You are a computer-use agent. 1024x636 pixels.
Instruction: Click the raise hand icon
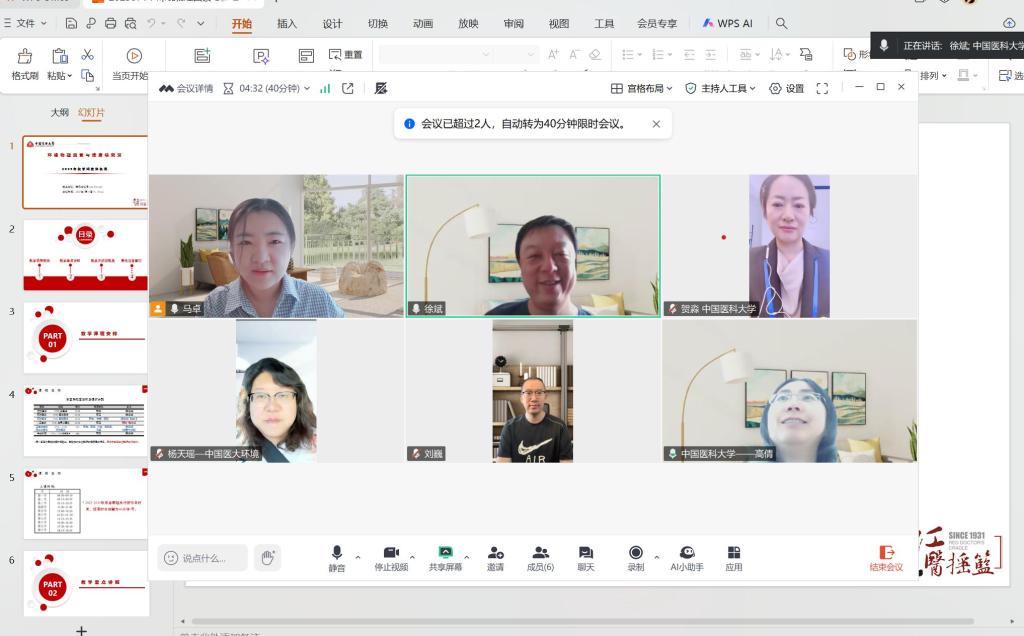267,558
